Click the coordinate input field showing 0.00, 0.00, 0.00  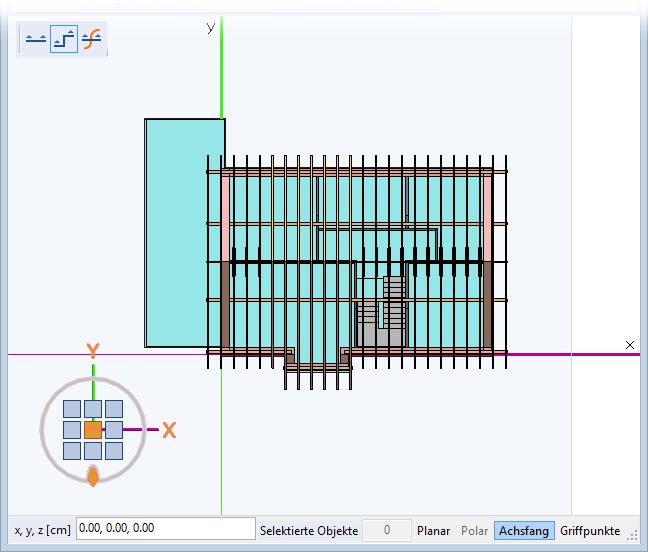pyautogui.click(x=166, y=528)
